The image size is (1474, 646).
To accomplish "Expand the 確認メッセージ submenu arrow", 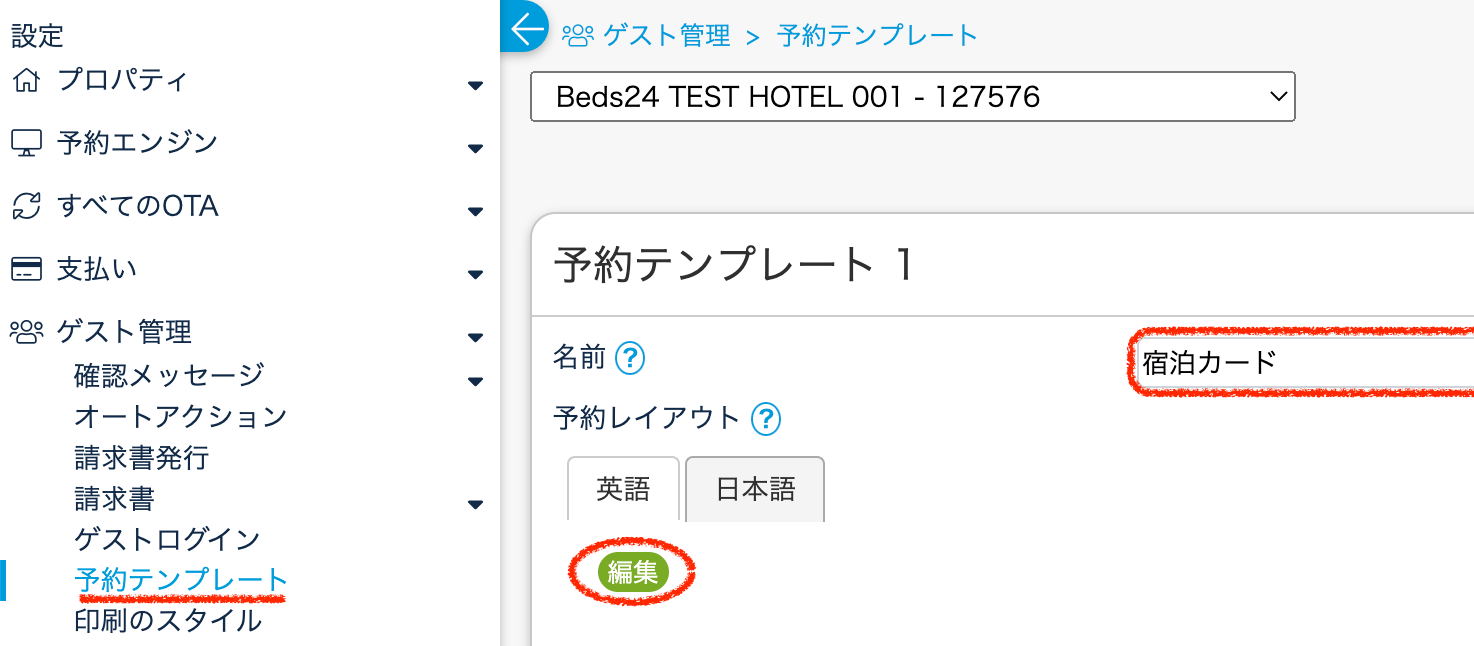I will click(476, 381).
